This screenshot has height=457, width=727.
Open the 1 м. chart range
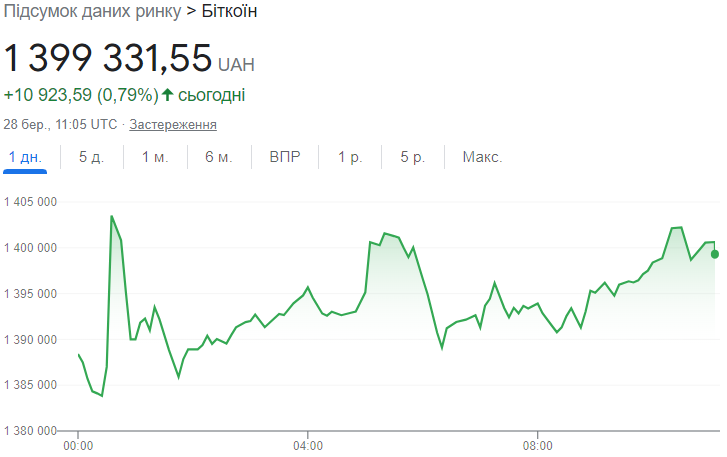pos(155,157)
